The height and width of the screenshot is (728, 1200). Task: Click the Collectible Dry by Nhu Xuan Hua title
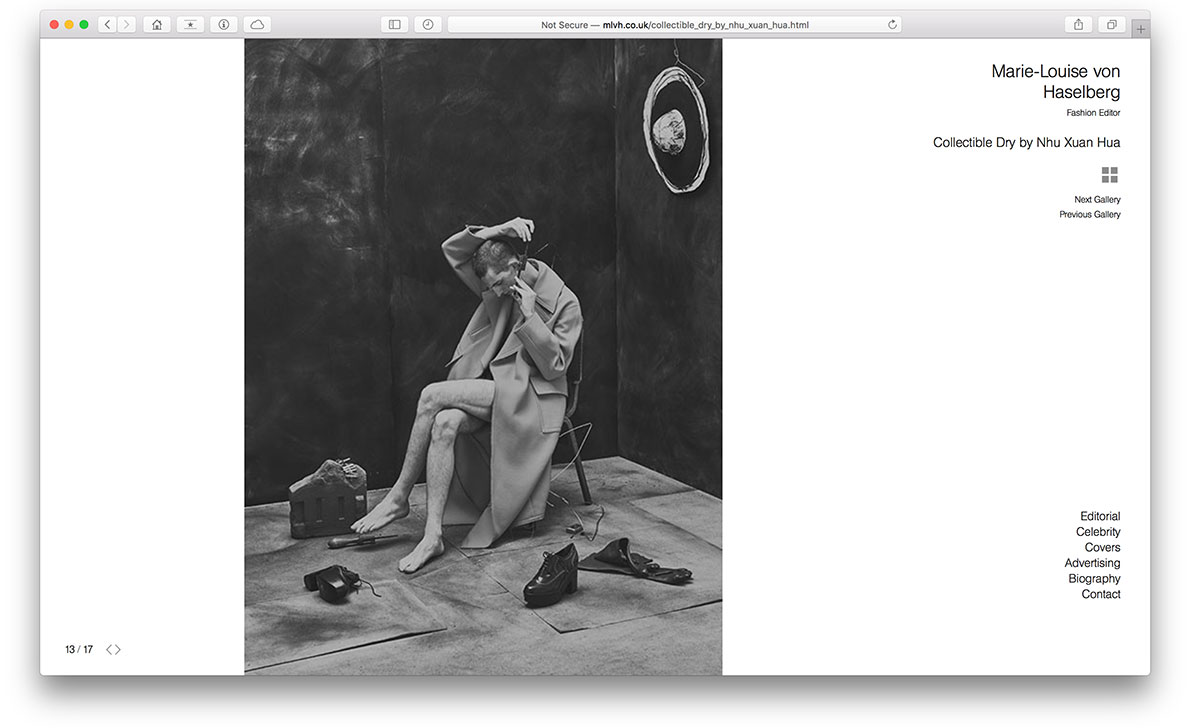[1026, 142]
